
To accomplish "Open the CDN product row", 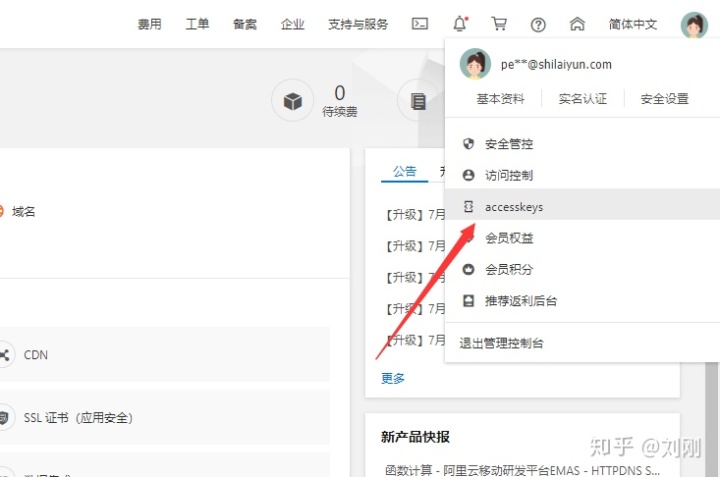I will tap(165, 354).
